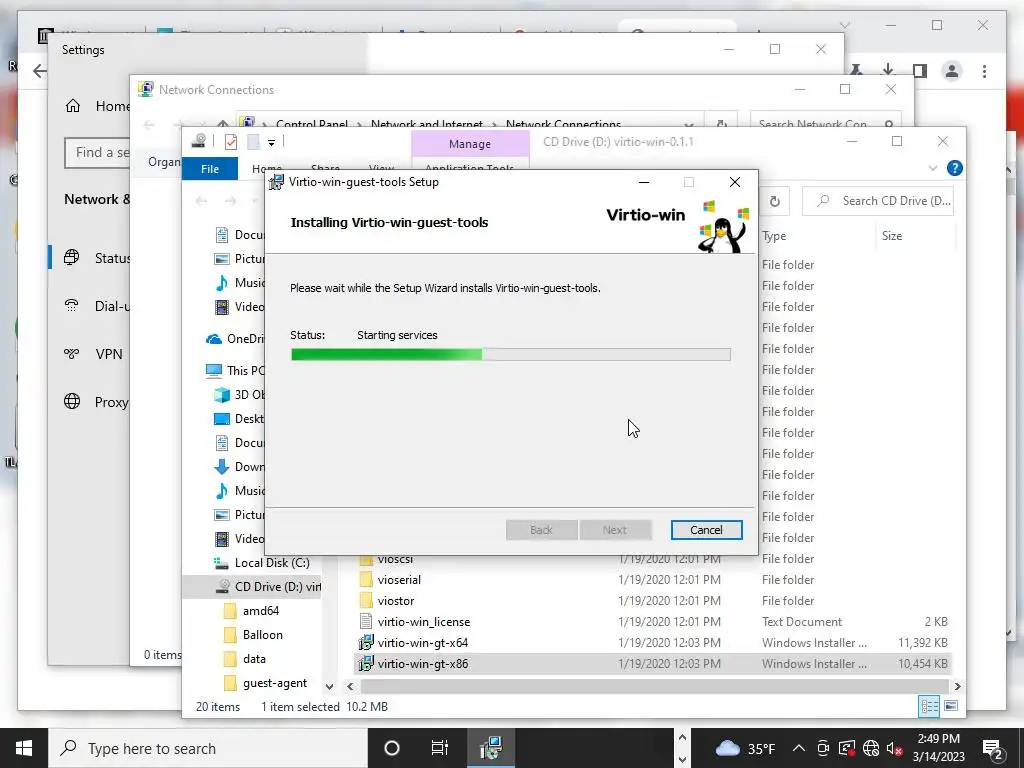Focus the Search CD Drive field

click(x=879, y=201)
